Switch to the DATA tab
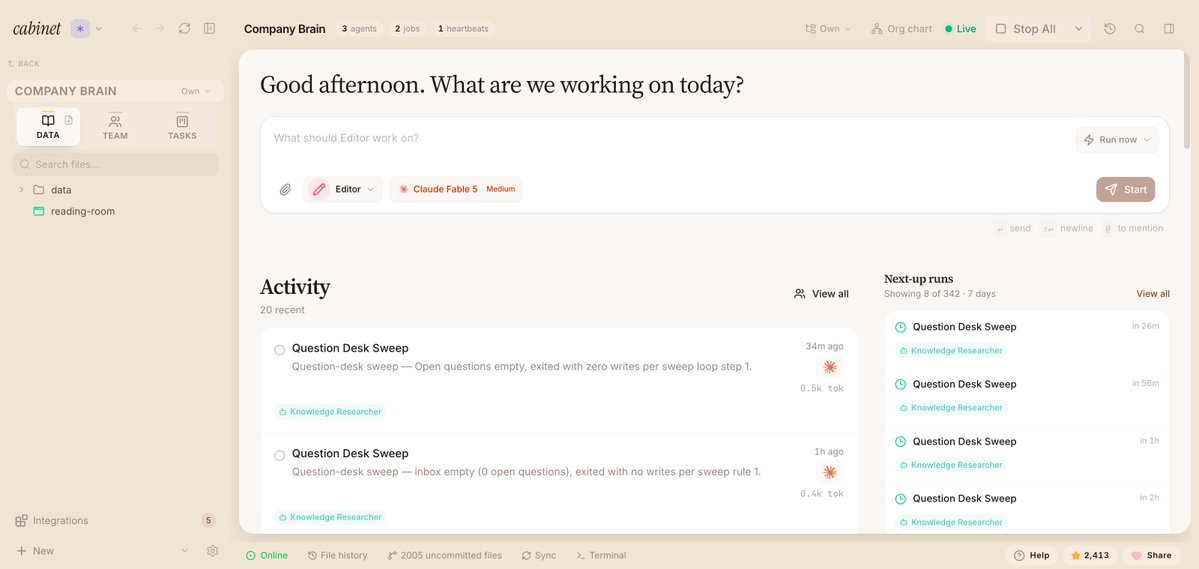 pyautogui.click(x=48, y=127)
